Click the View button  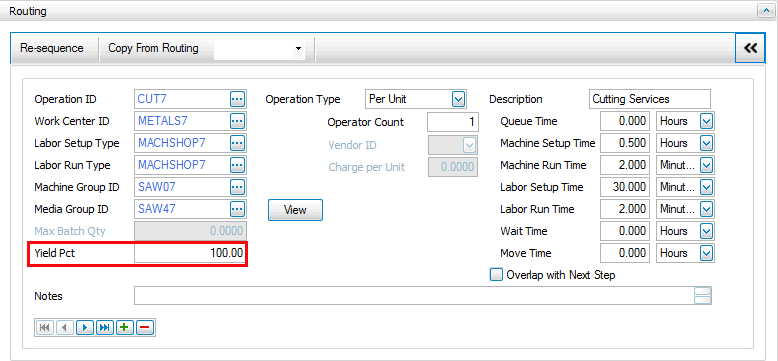click(295, 210)
